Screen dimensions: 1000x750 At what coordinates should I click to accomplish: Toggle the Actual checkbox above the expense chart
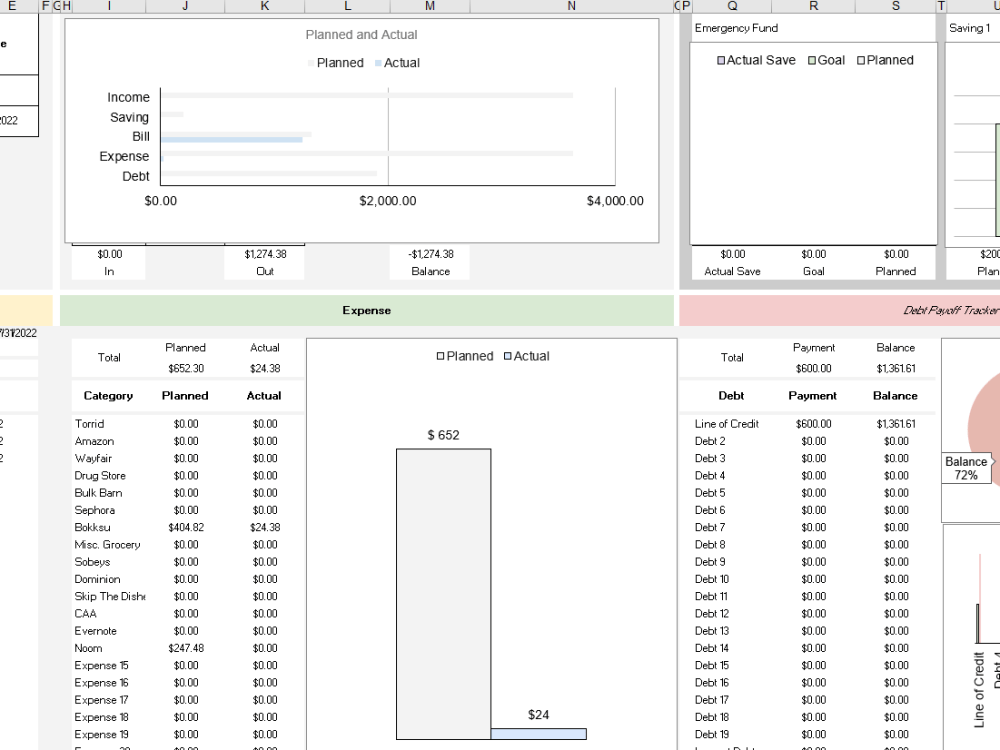(x=505, y=355)
